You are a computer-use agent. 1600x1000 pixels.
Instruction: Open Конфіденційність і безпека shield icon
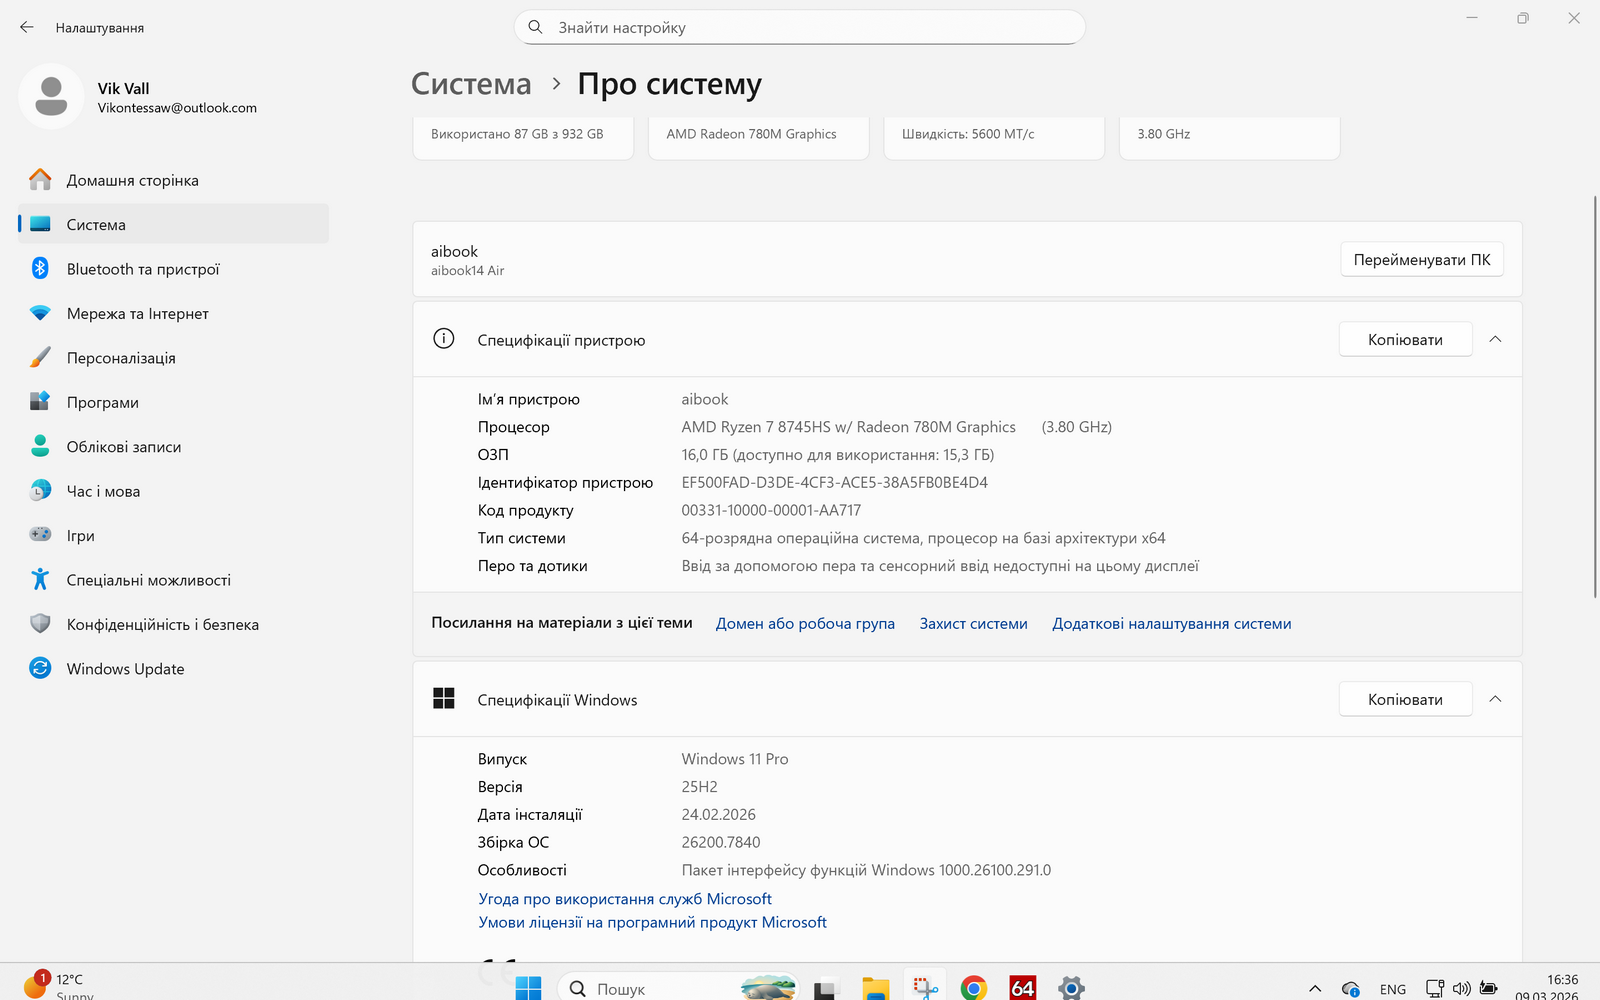pyautogui.click(x=40, y=624)
